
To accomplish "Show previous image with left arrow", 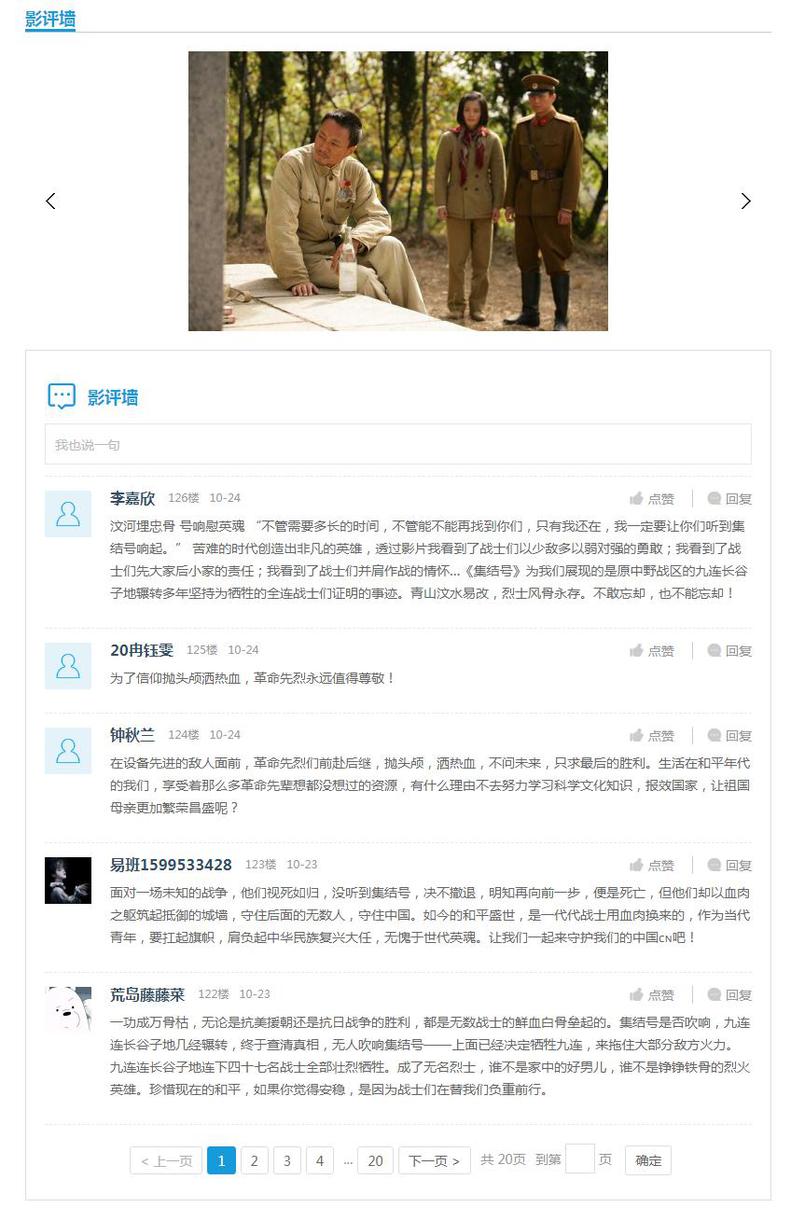I will pos(51,201).
